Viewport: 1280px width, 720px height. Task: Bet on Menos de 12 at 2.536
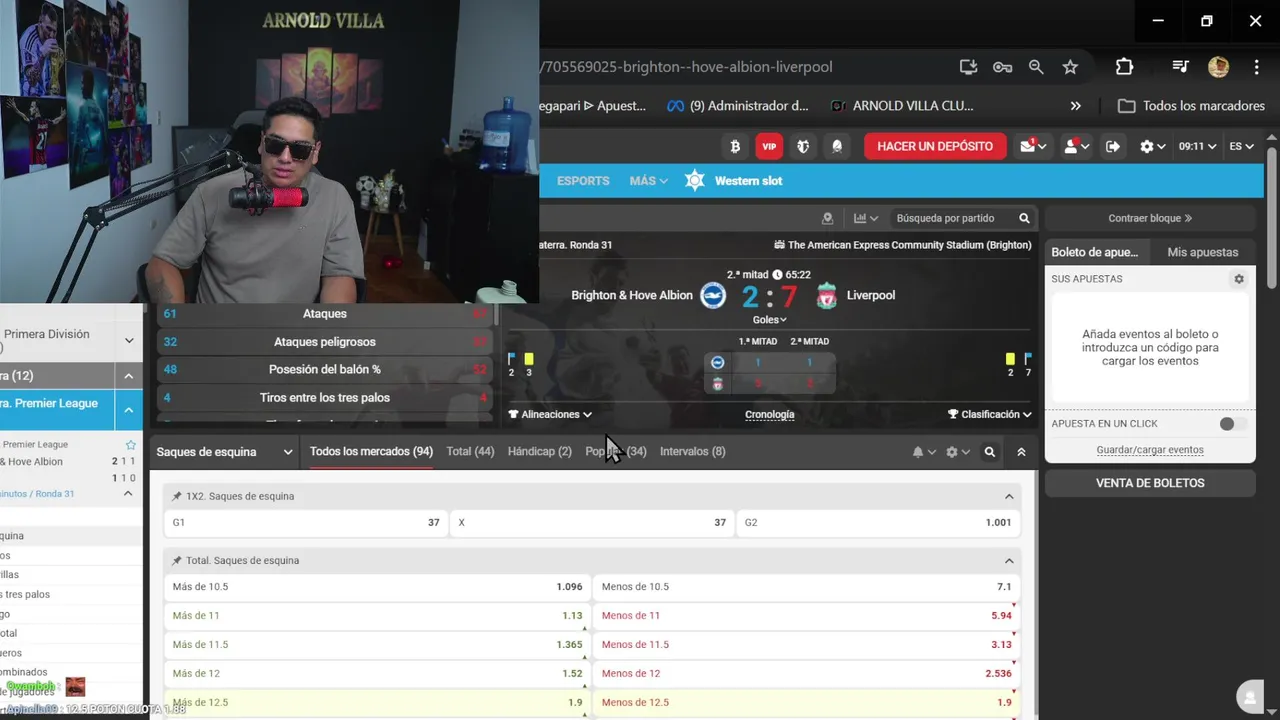tap(806, 674)
